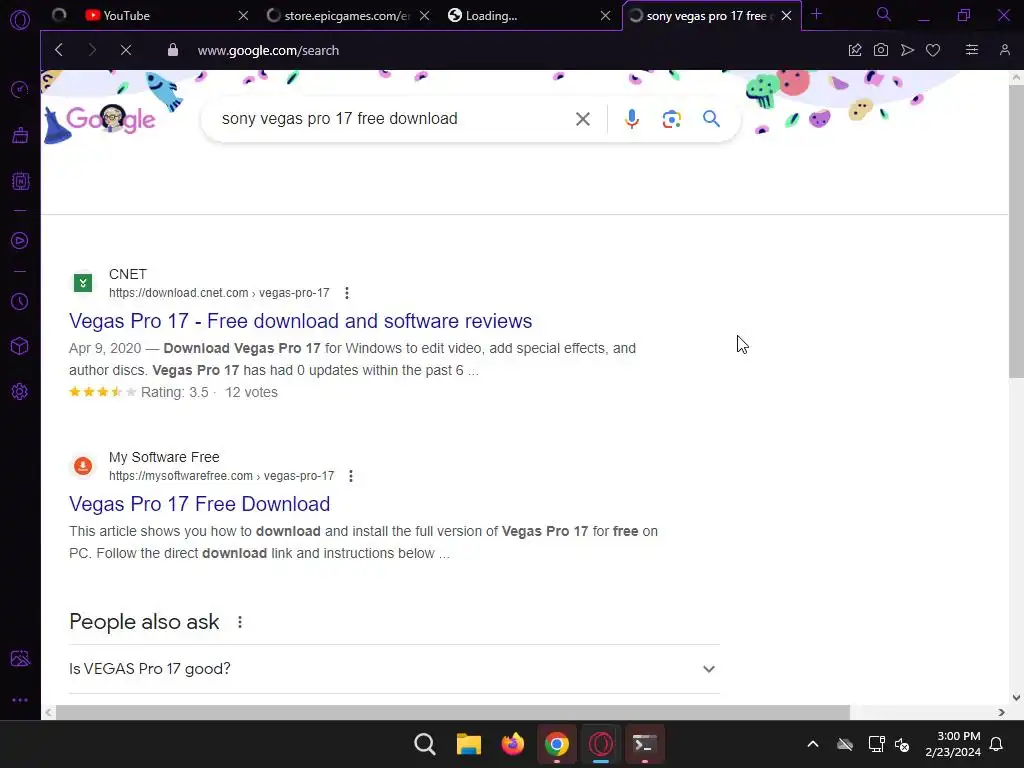Open Firefox from taskbar

pyautogui.click(x=513, y=744)
